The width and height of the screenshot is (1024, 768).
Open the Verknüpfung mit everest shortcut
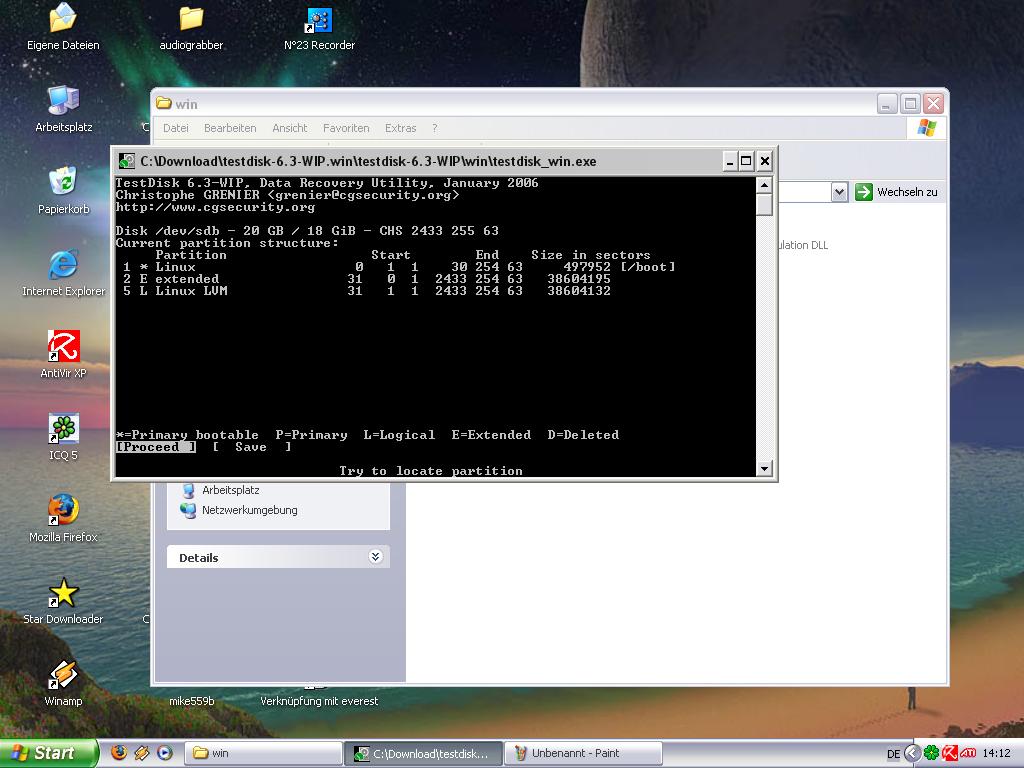[319, 701]
